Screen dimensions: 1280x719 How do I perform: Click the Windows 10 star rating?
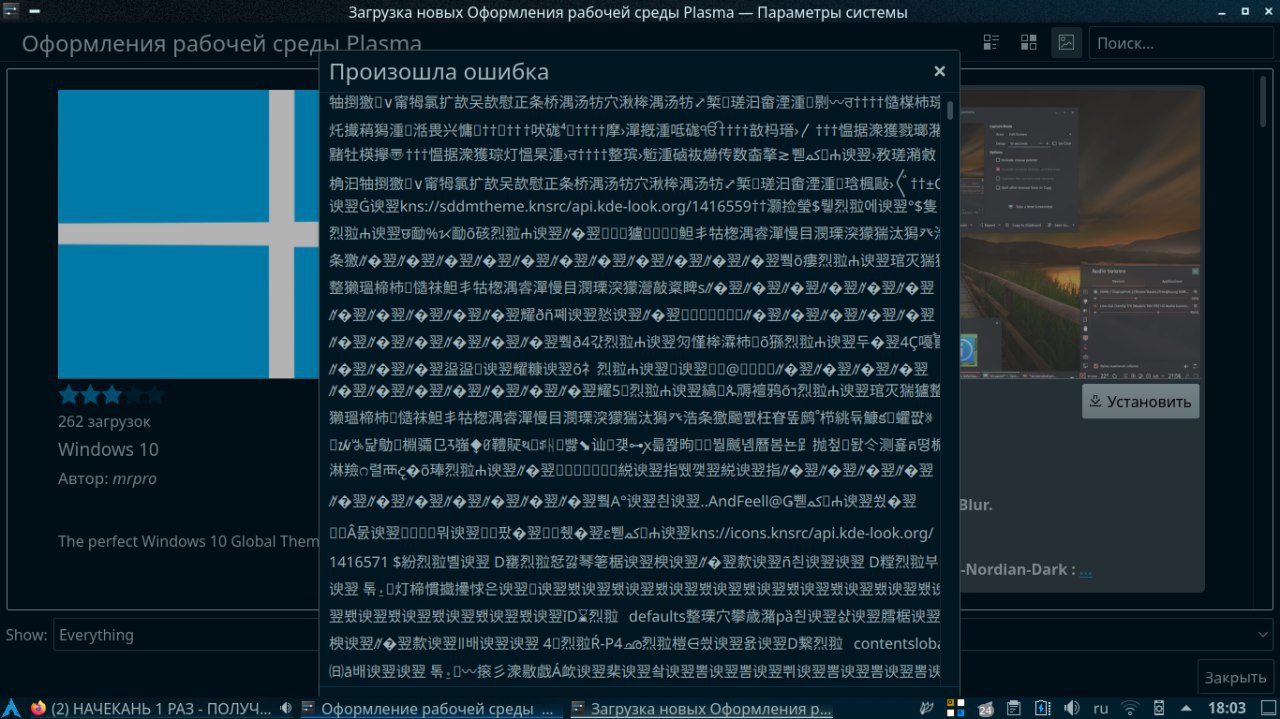coord(110,395)
